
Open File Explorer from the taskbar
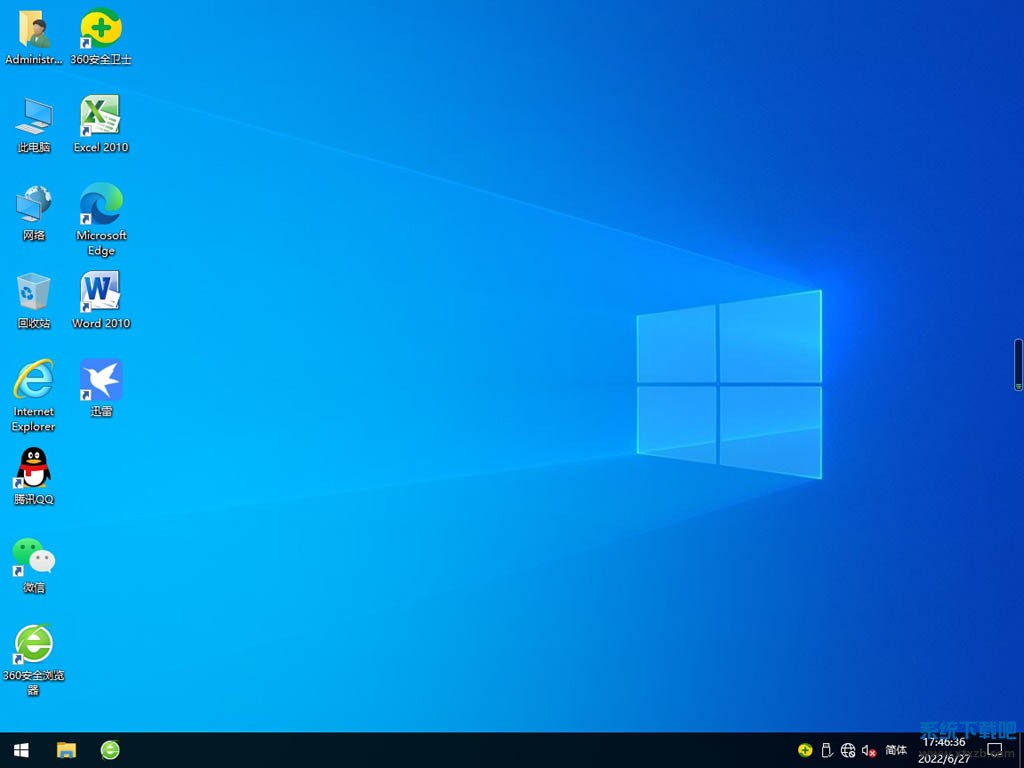pyautogui.click(x=66, y=750)
